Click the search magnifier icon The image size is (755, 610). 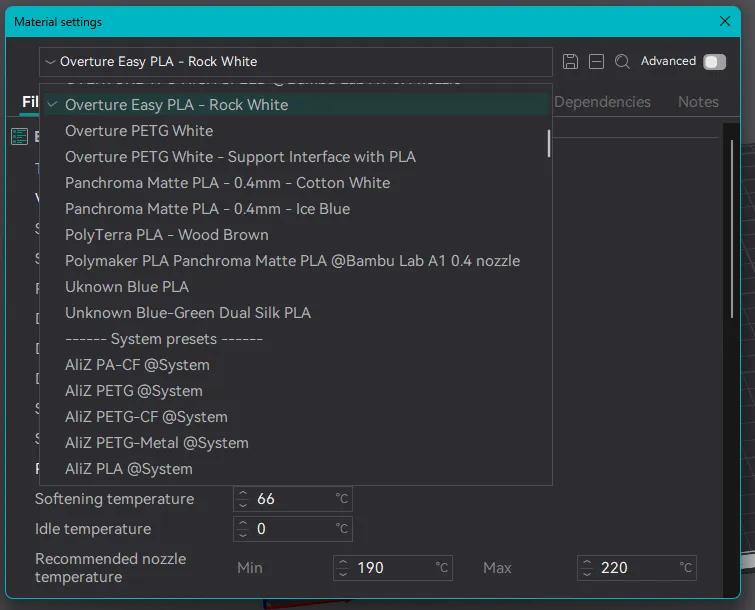(x=622, y=62)
